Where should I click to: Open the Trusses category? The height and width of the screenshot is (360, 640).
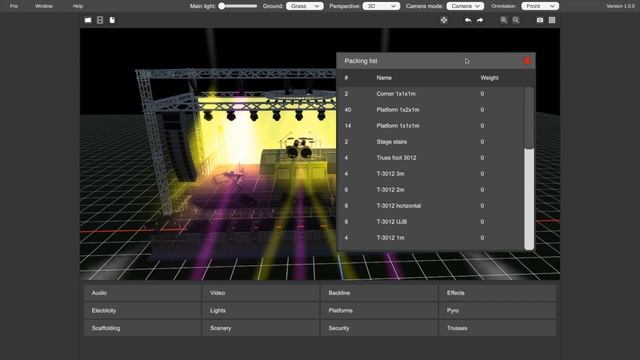click(x=498, y=328)
